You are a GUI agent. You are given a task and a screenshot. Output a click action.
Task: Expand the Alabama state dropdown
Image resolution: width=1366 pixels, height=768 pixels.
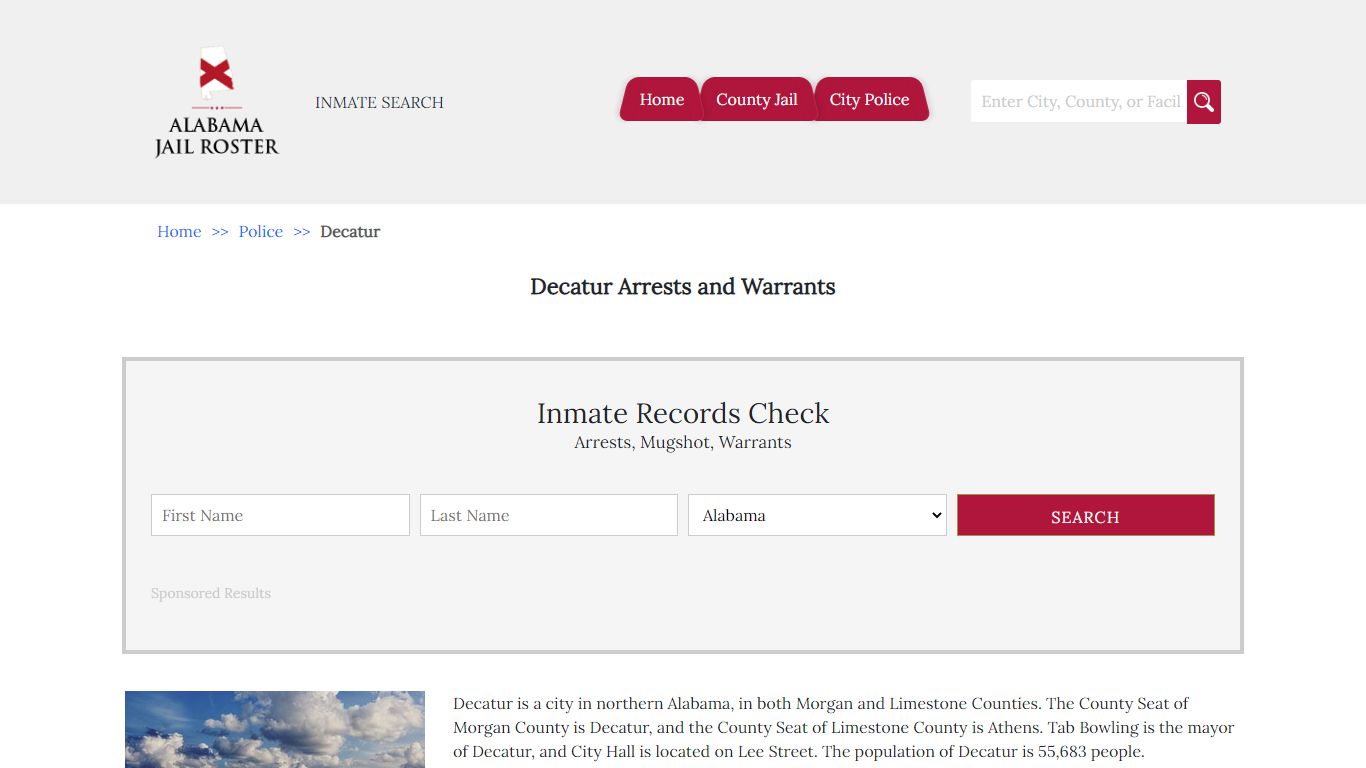click(x=817, y=515)
